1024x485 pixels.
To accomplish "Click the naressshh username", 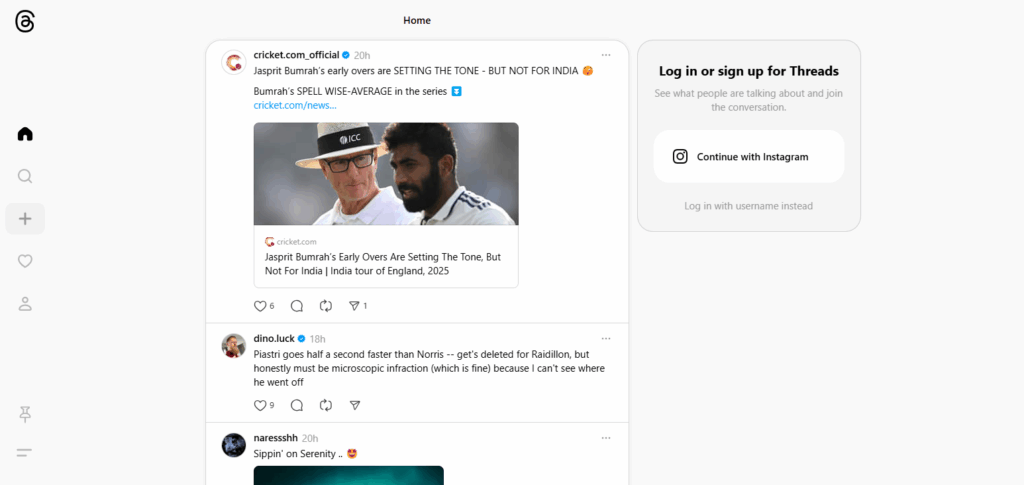I will pos(275,438).
